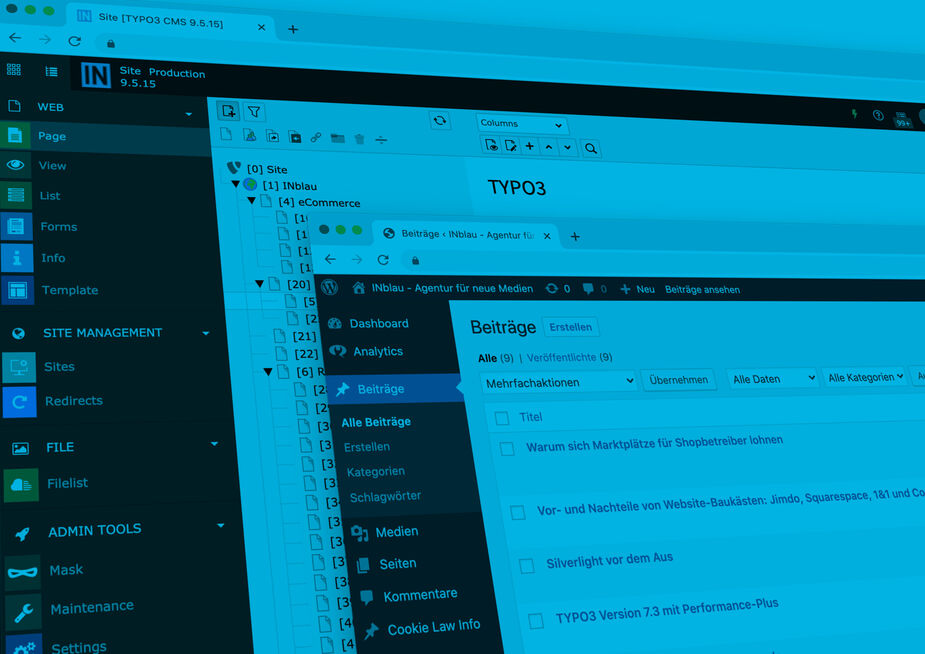Toggle the TYPO3 module menu list icon
Image resolution: width=925 pixels, height=654 pixels.
(x=51, y=71)
